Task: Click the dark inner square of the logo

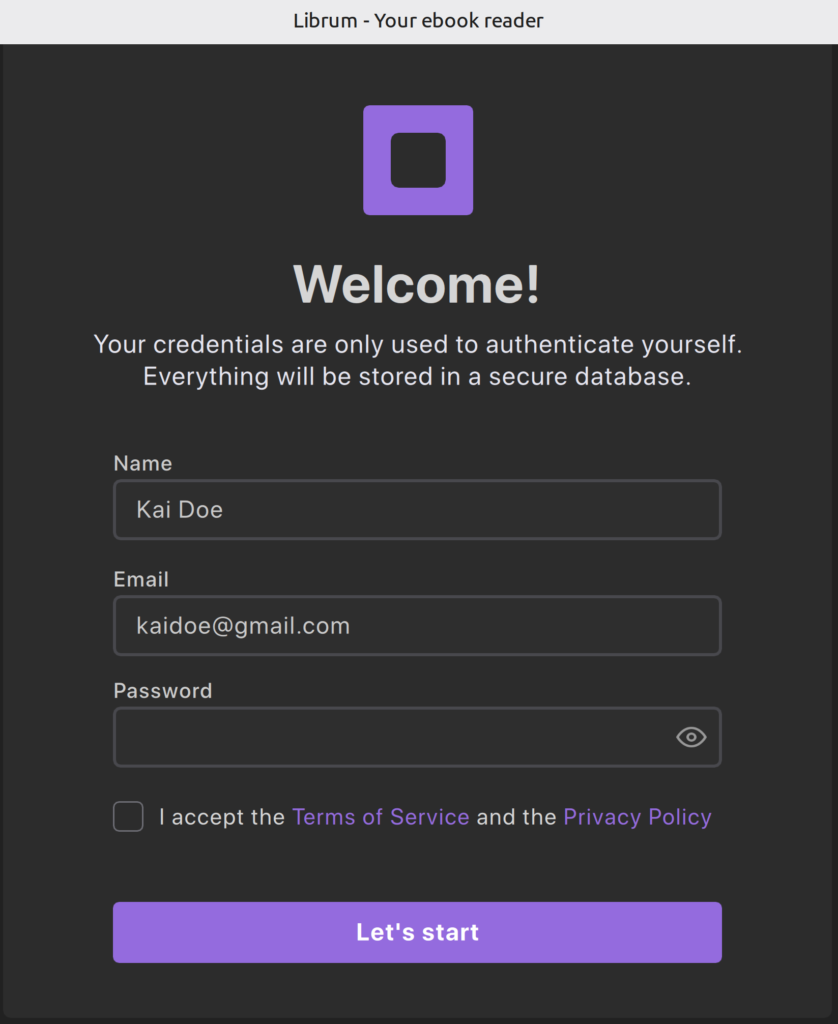Action: (x=418, y=160)
